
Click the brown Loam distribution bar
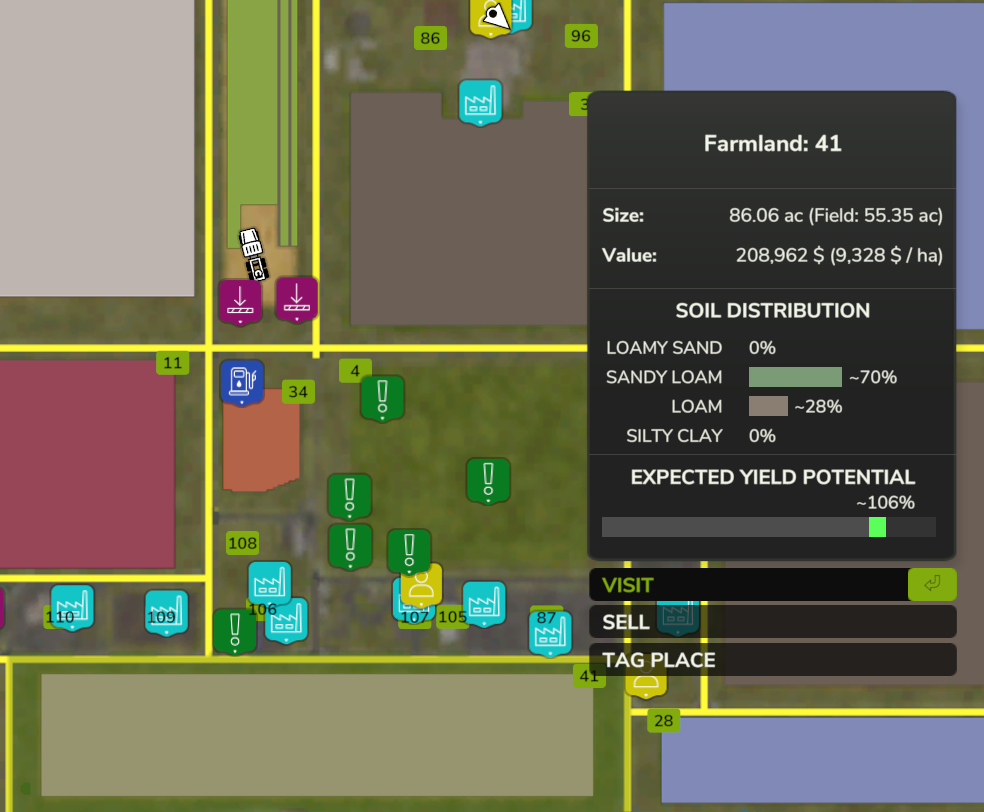pos(768,406)
